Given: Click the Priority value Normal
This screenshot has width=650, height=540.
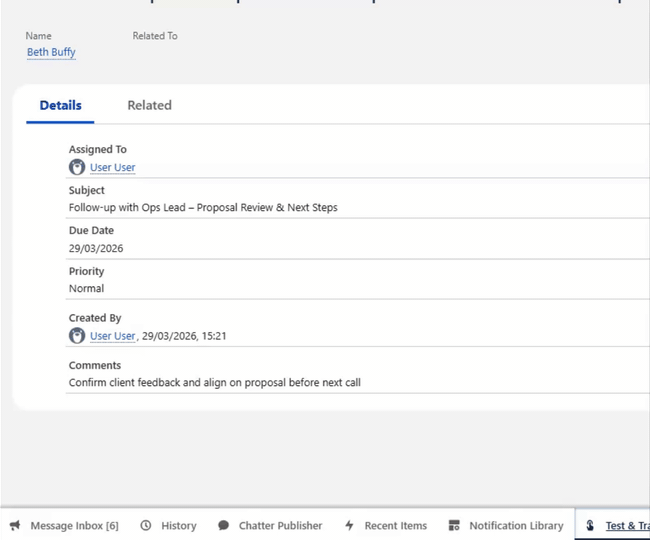Looking at the screenshot, I should [86, 288].
